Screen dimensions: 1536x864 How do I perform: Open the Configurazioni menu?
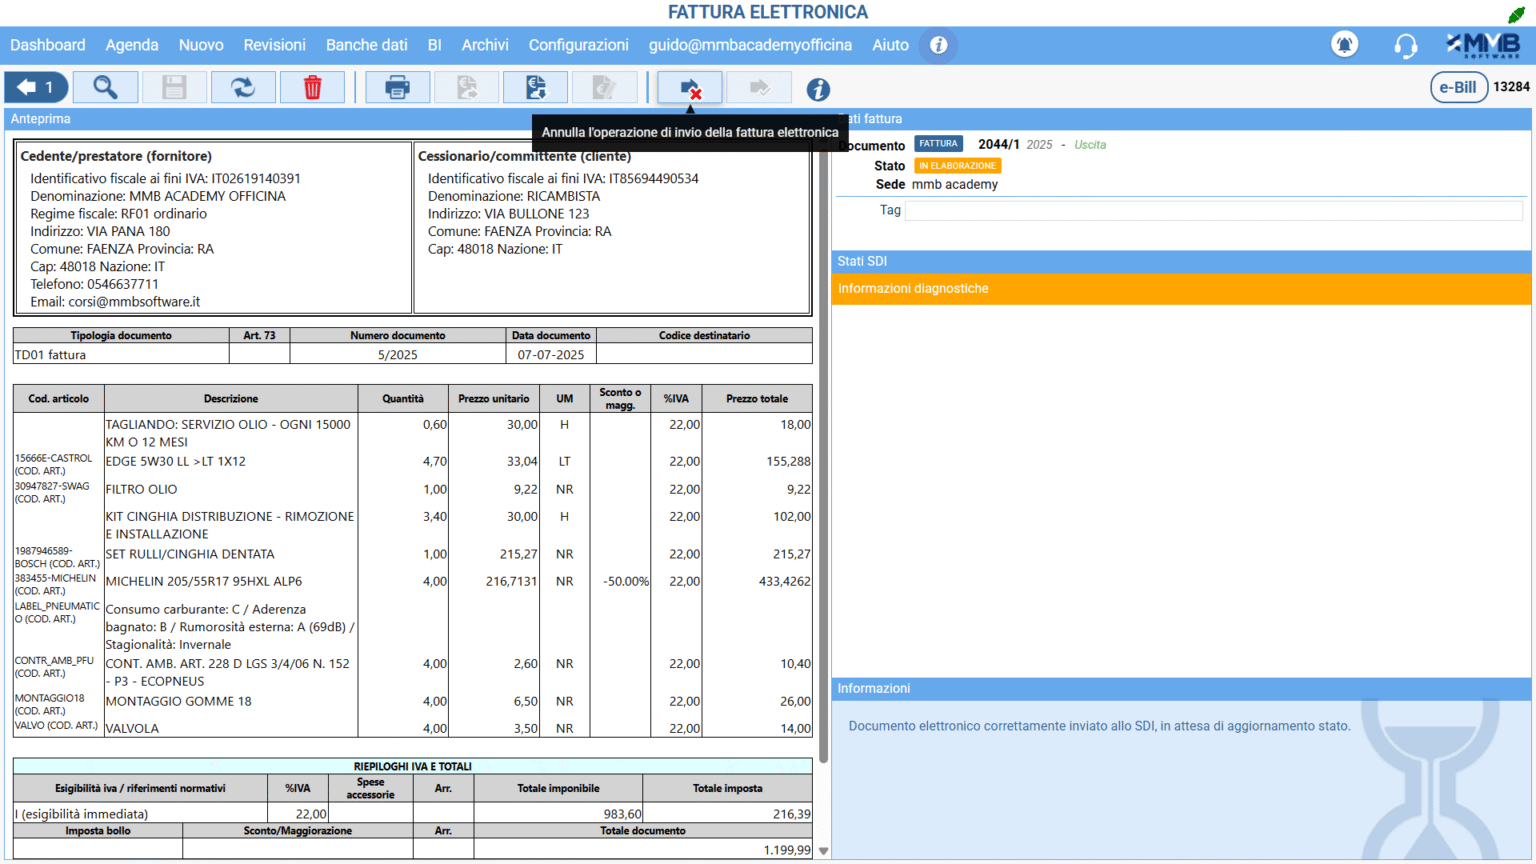coord(578,45)
